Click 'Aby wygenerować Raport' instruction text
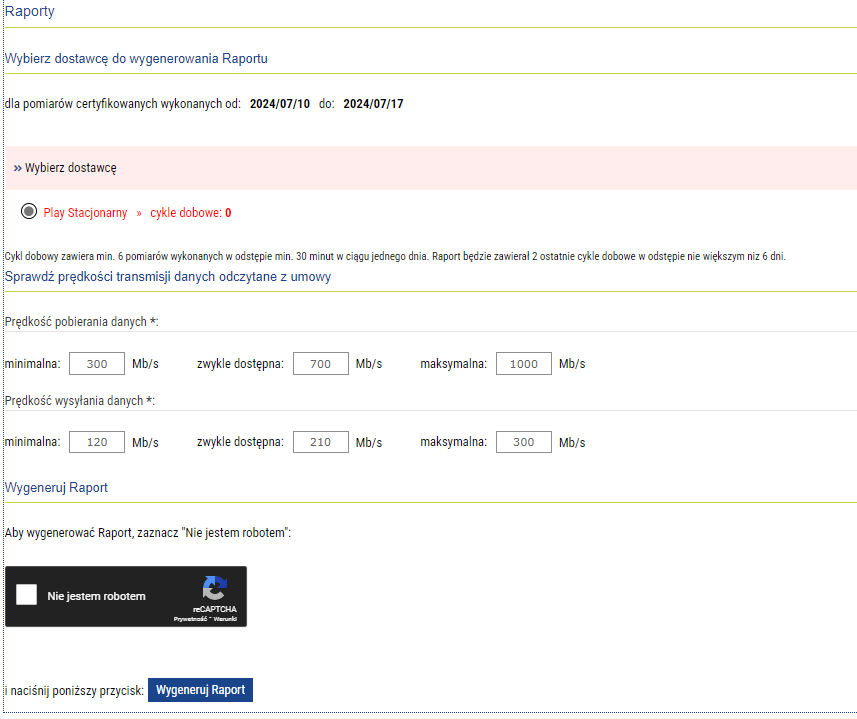857x719 pixels. 148,533
